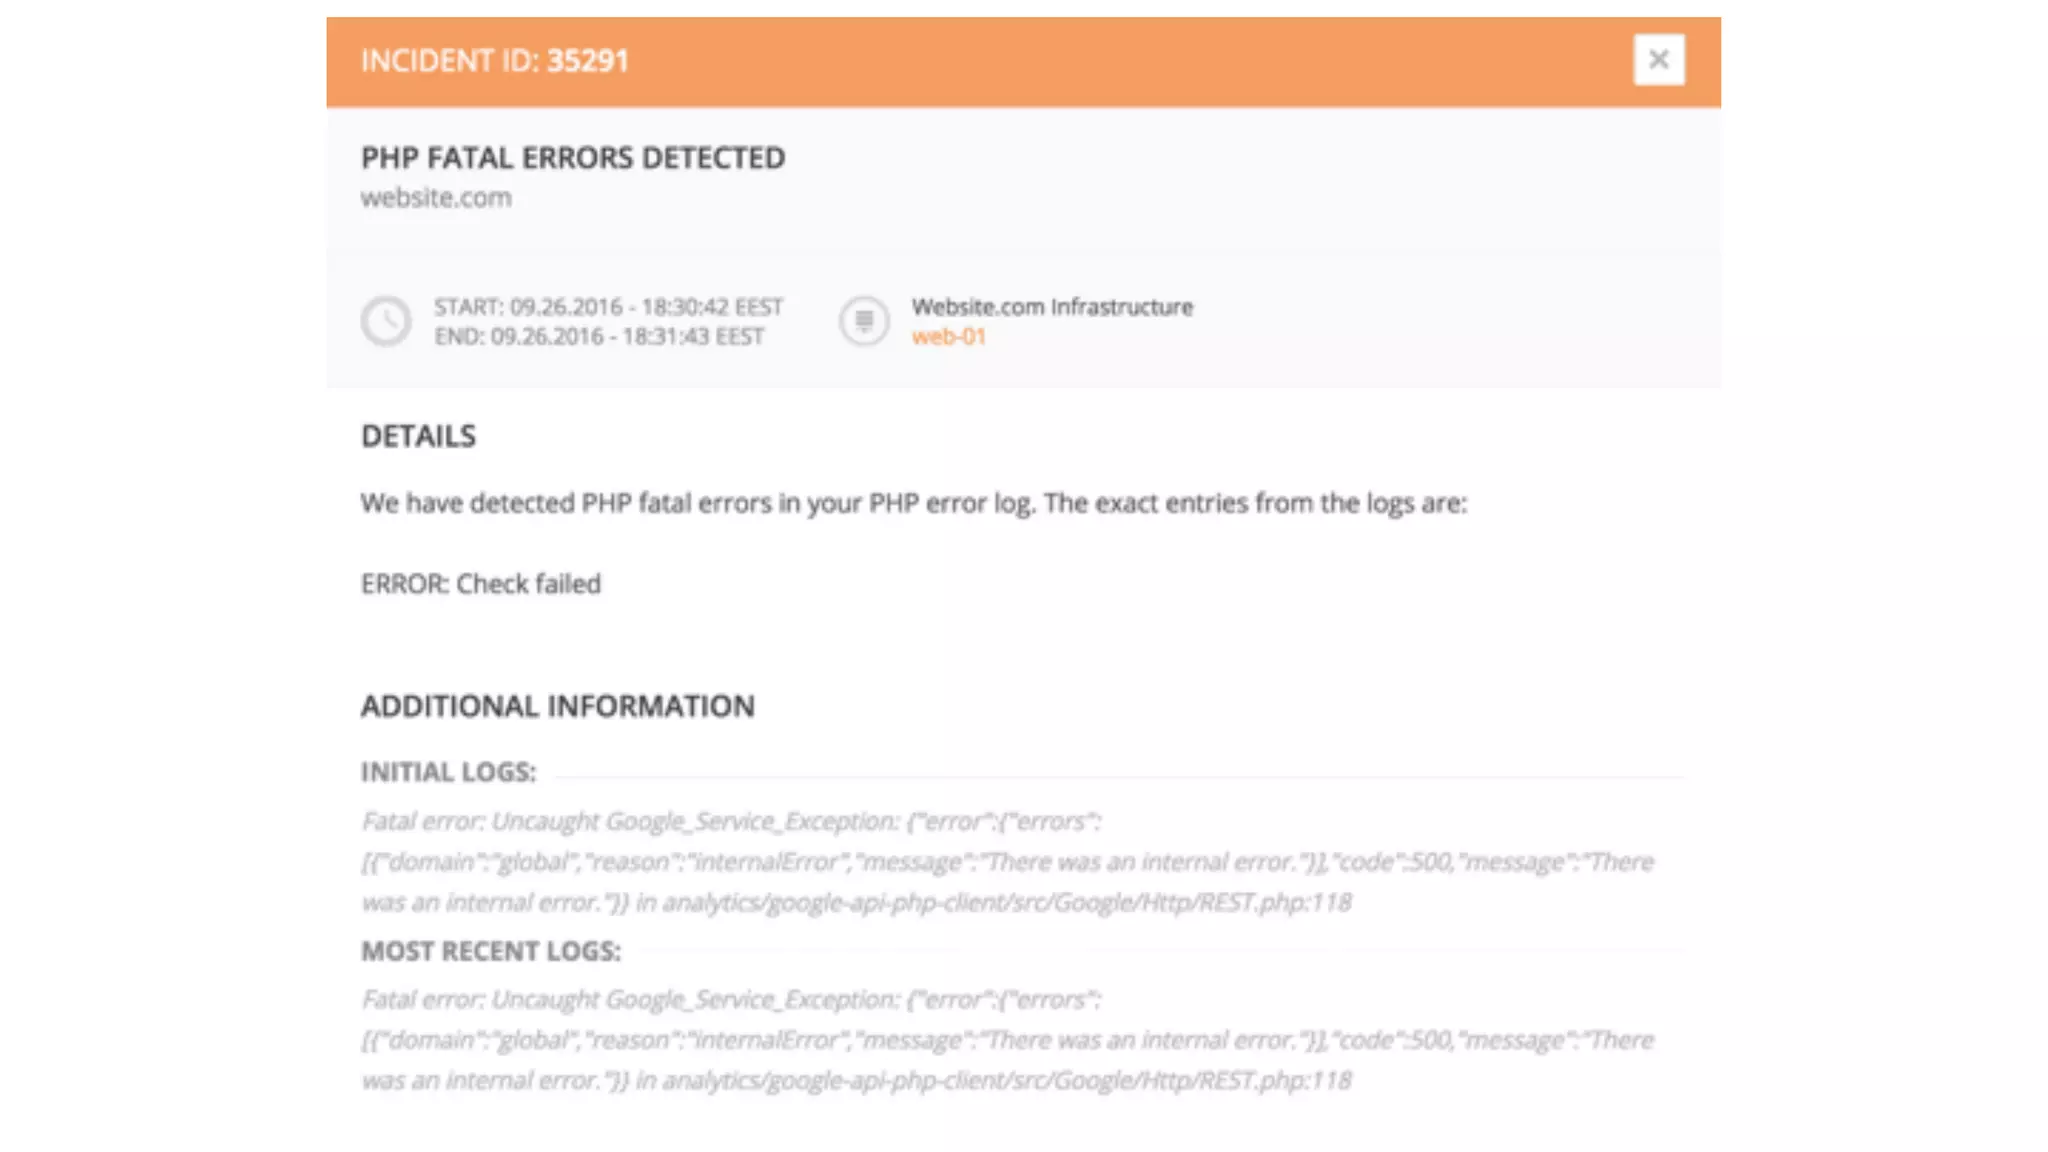This screenshot has width=2048, height=1152.
Task: Click the website.com domain text
Action: (436, 198)
